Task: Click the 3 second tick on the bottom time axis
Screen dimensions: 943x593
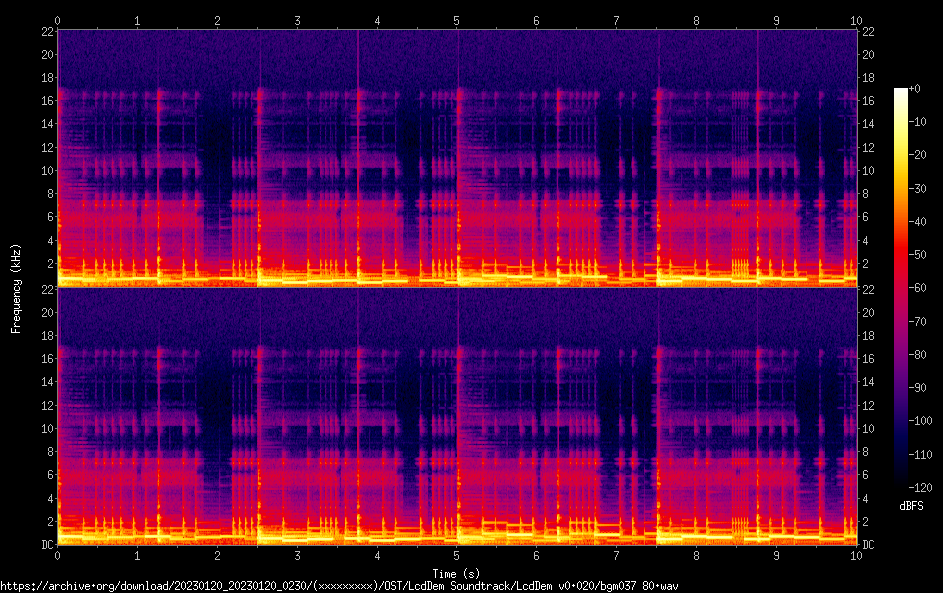Action: click(297, 554)
